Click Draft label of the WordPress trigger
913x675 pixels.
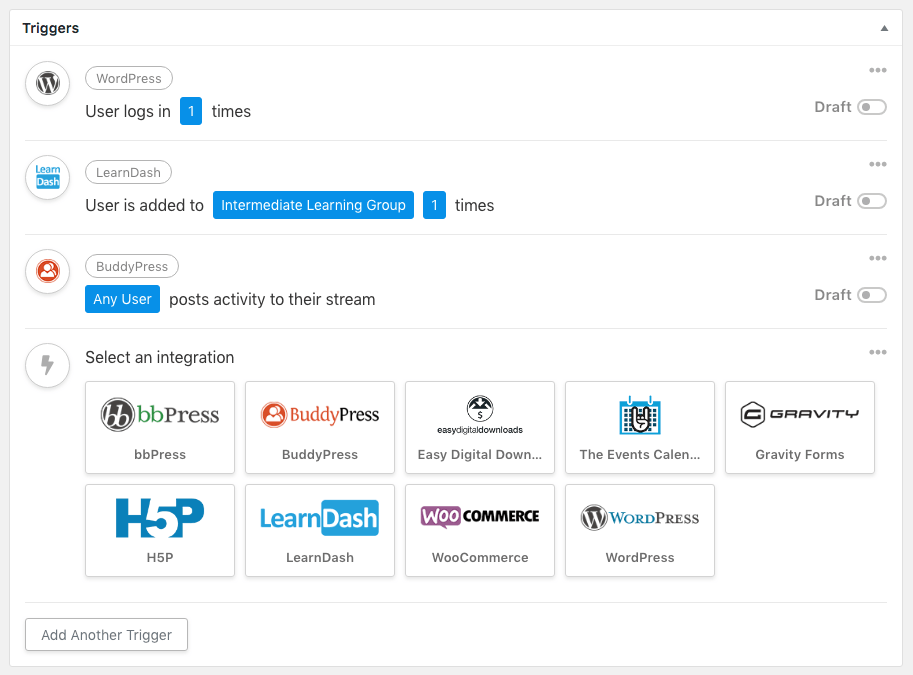coord(833,107)
